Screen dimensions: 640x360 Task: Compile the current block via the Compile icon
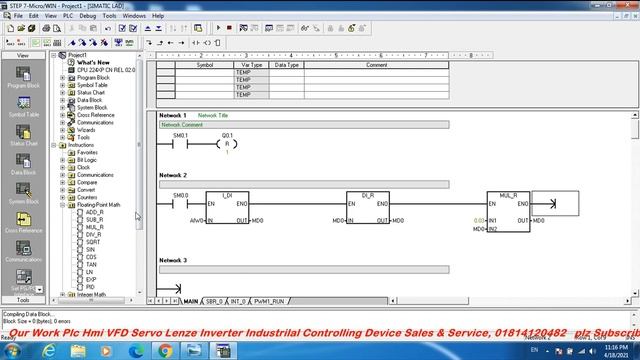122,28
